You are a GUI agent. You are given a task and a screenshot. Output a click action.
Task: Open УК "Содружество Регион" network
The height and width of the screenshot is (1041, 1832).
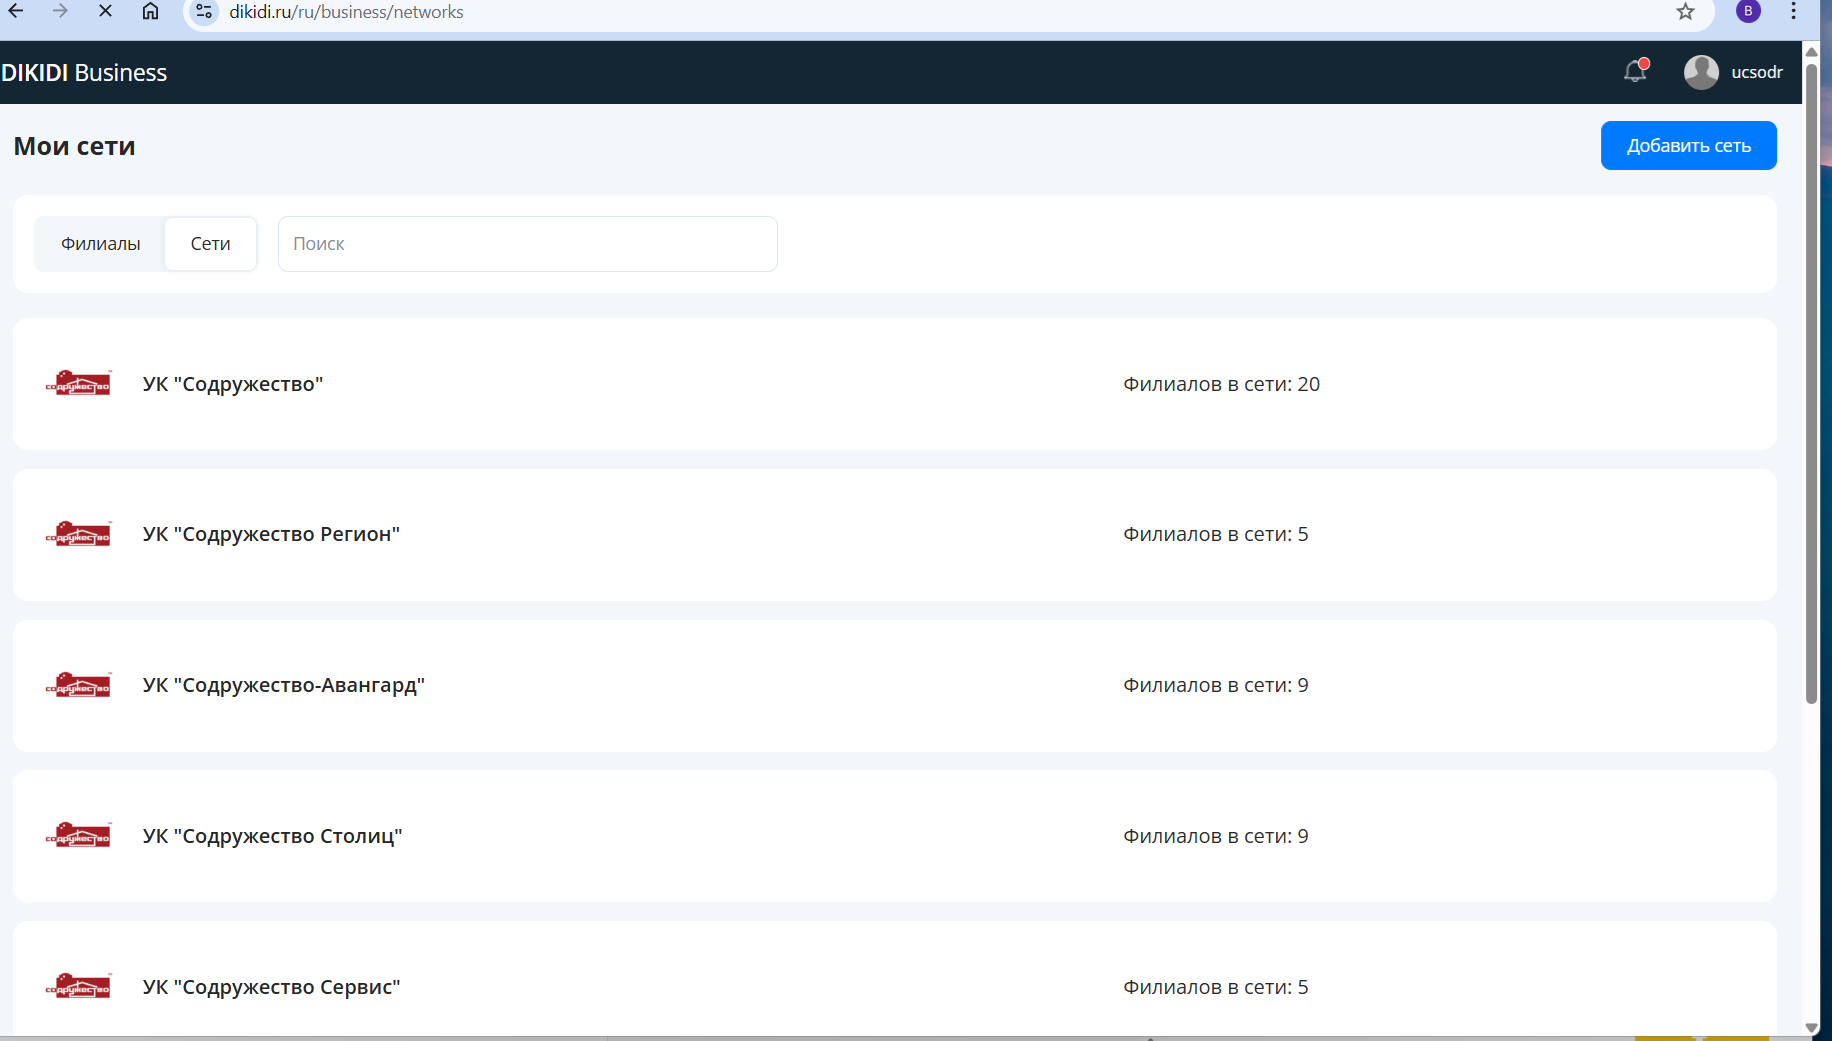[271, 535]
